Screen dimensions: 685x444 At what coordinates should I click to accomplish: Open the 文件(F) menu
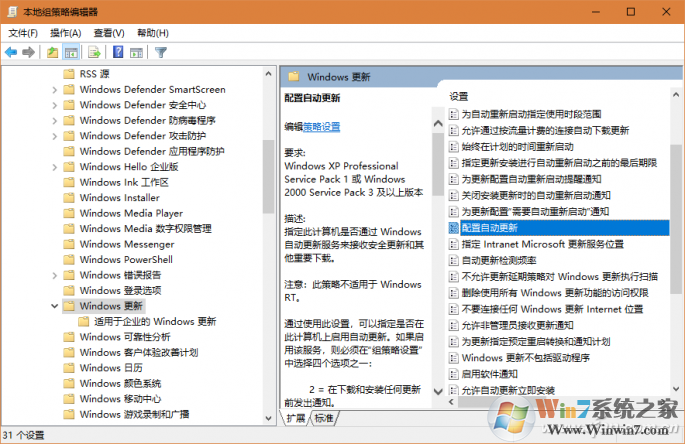23,33
